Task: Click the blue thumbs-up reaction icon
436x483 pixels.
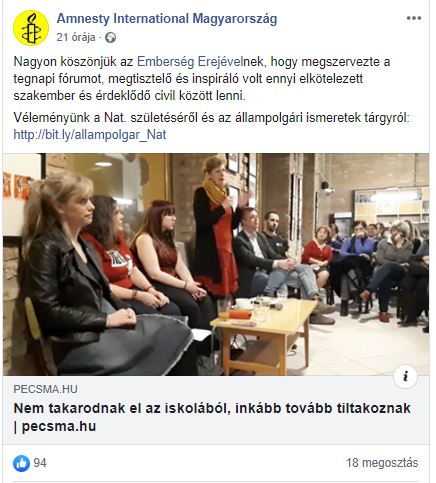Action: tap(21, 463)
